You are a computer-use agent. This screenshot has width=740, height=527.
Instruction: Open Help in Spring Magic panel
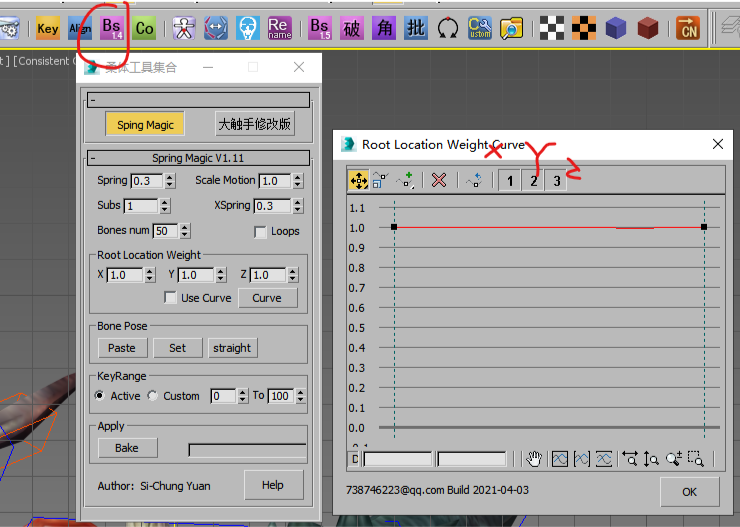click(x=273, y=485)
